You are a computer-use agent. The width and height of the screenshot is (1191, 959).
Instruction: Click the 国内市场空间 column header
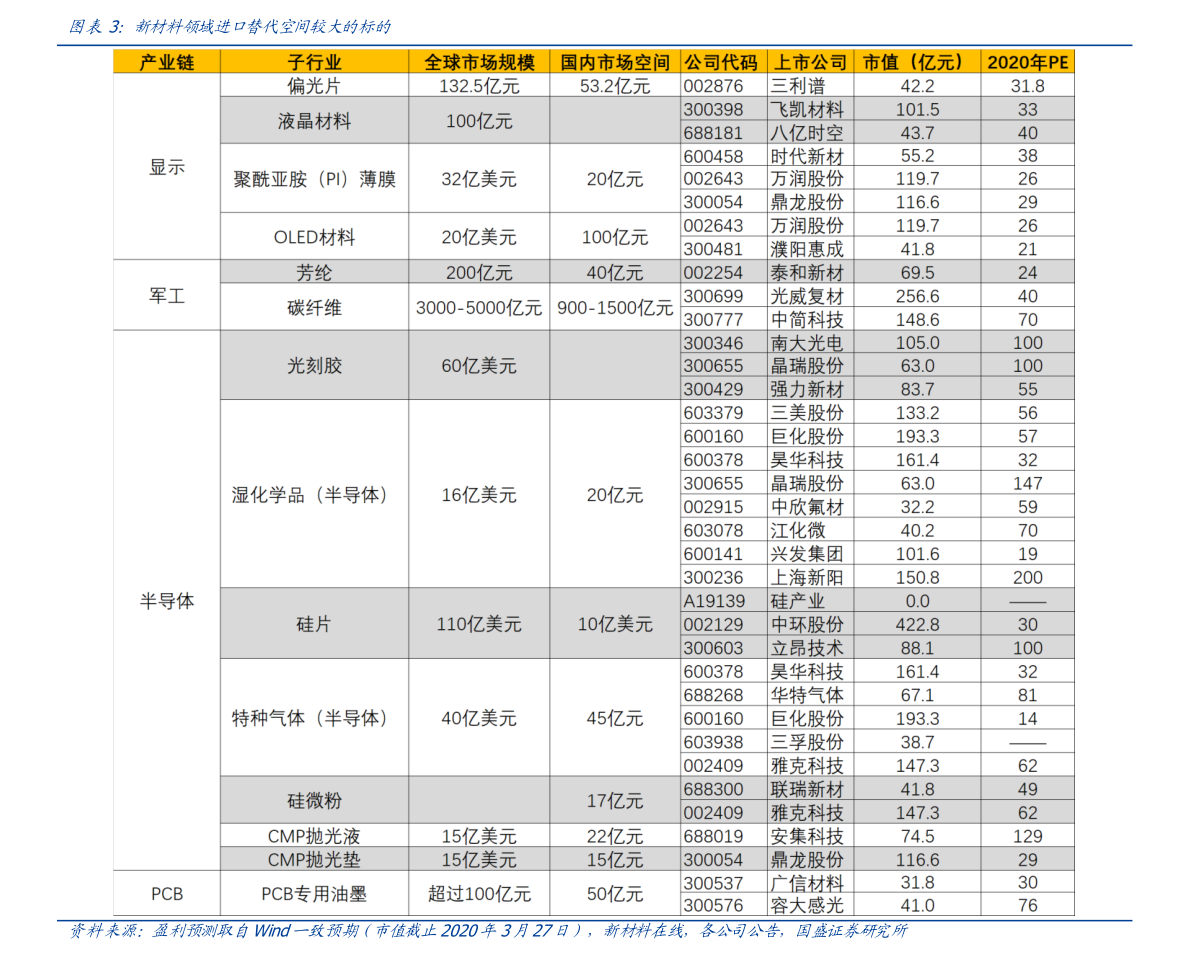click(x=614, y=62)
